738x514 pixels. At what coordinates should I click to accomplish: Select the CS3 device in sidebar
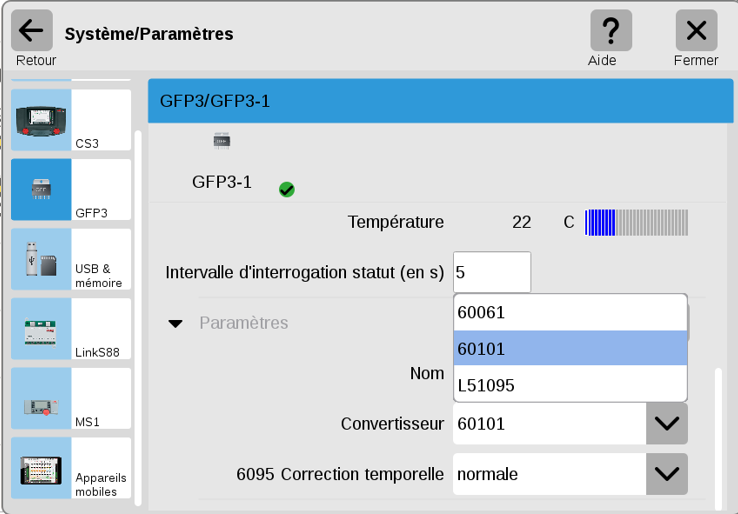tap(71, 120)
